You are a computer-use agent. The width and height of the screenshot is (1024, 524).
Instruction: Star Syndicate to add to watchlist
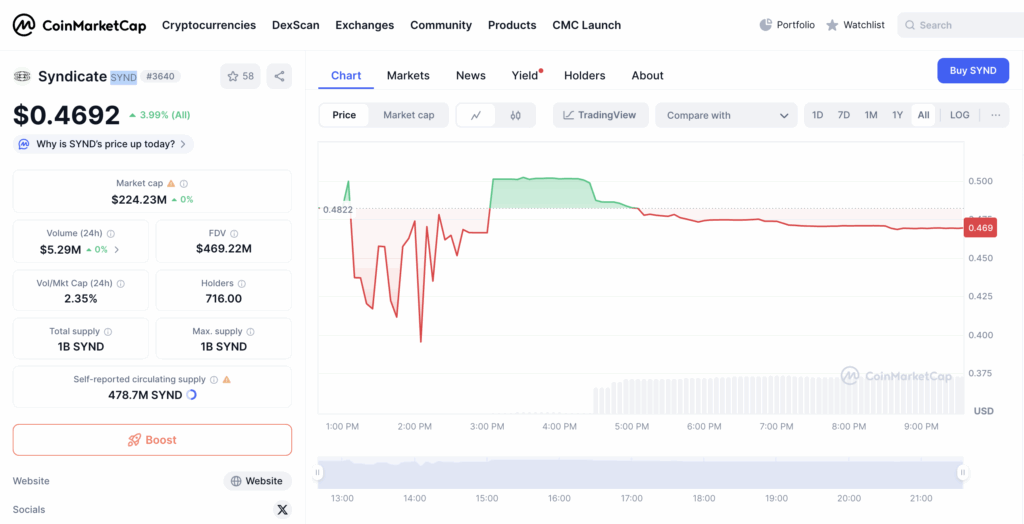click(240, 76)
